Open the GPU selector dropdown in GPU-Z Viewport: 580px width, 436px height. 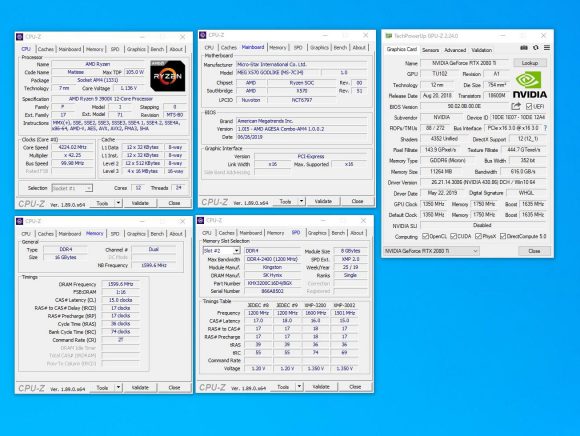click(431, 251)
